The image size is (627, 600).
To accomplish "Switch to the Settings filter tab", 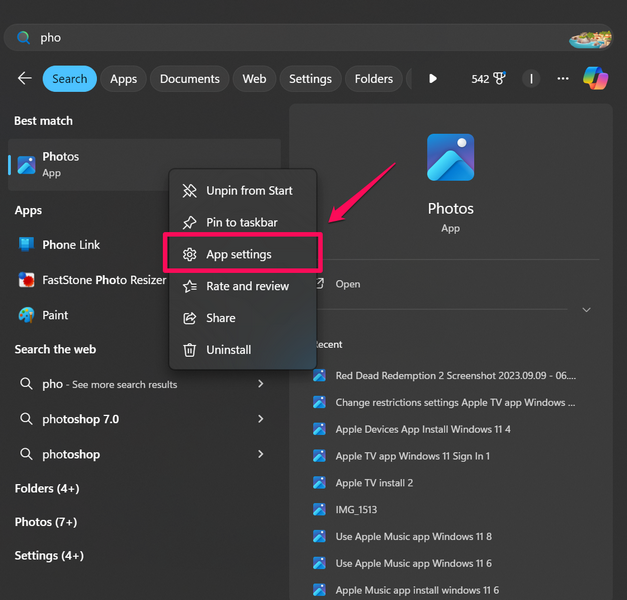I will pos(310,79).
